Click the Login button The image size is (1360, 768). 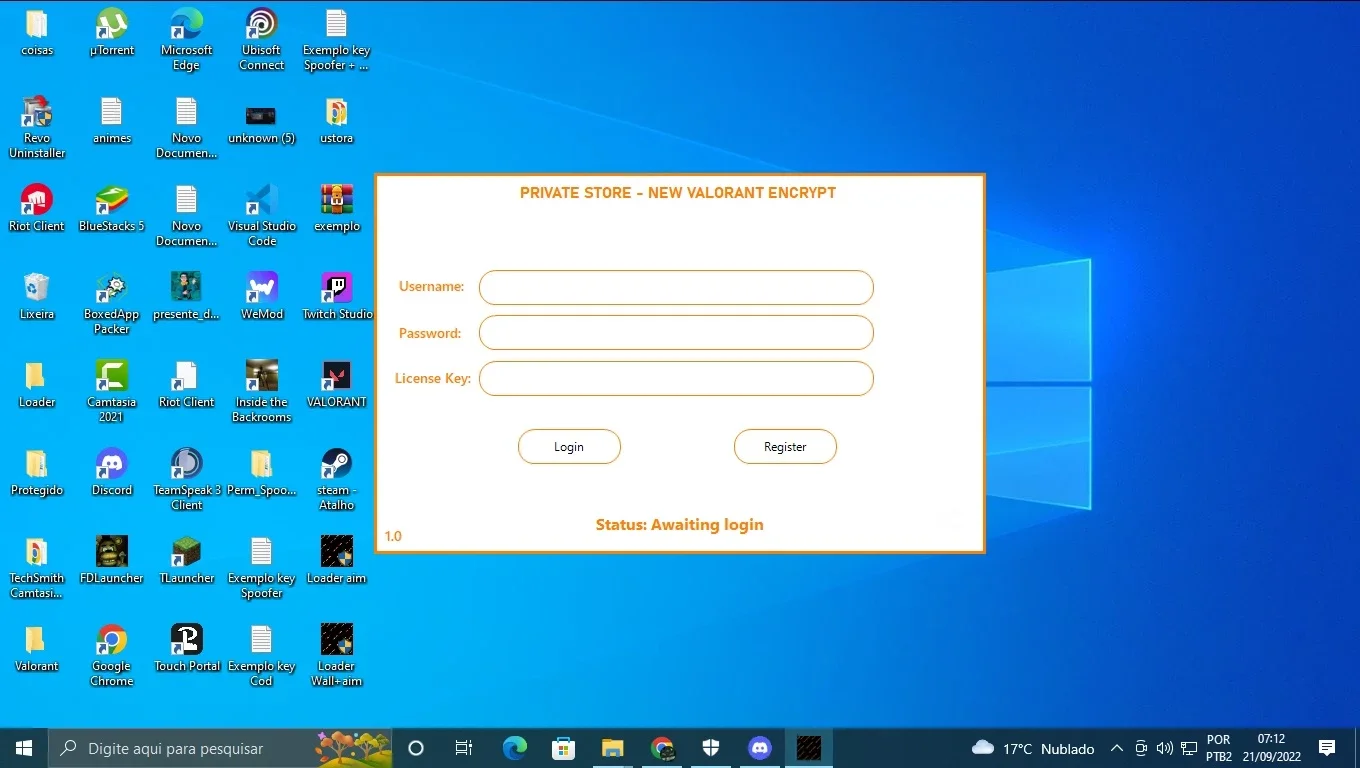pos(569,447)
